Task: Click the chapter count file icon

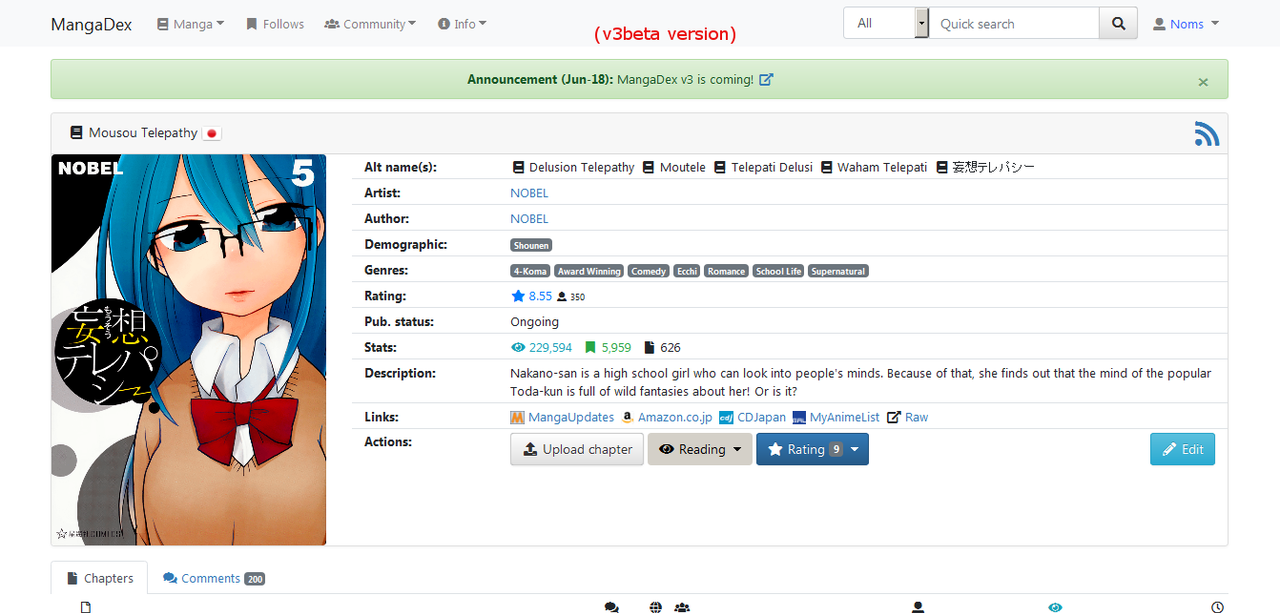Action: 650,348
